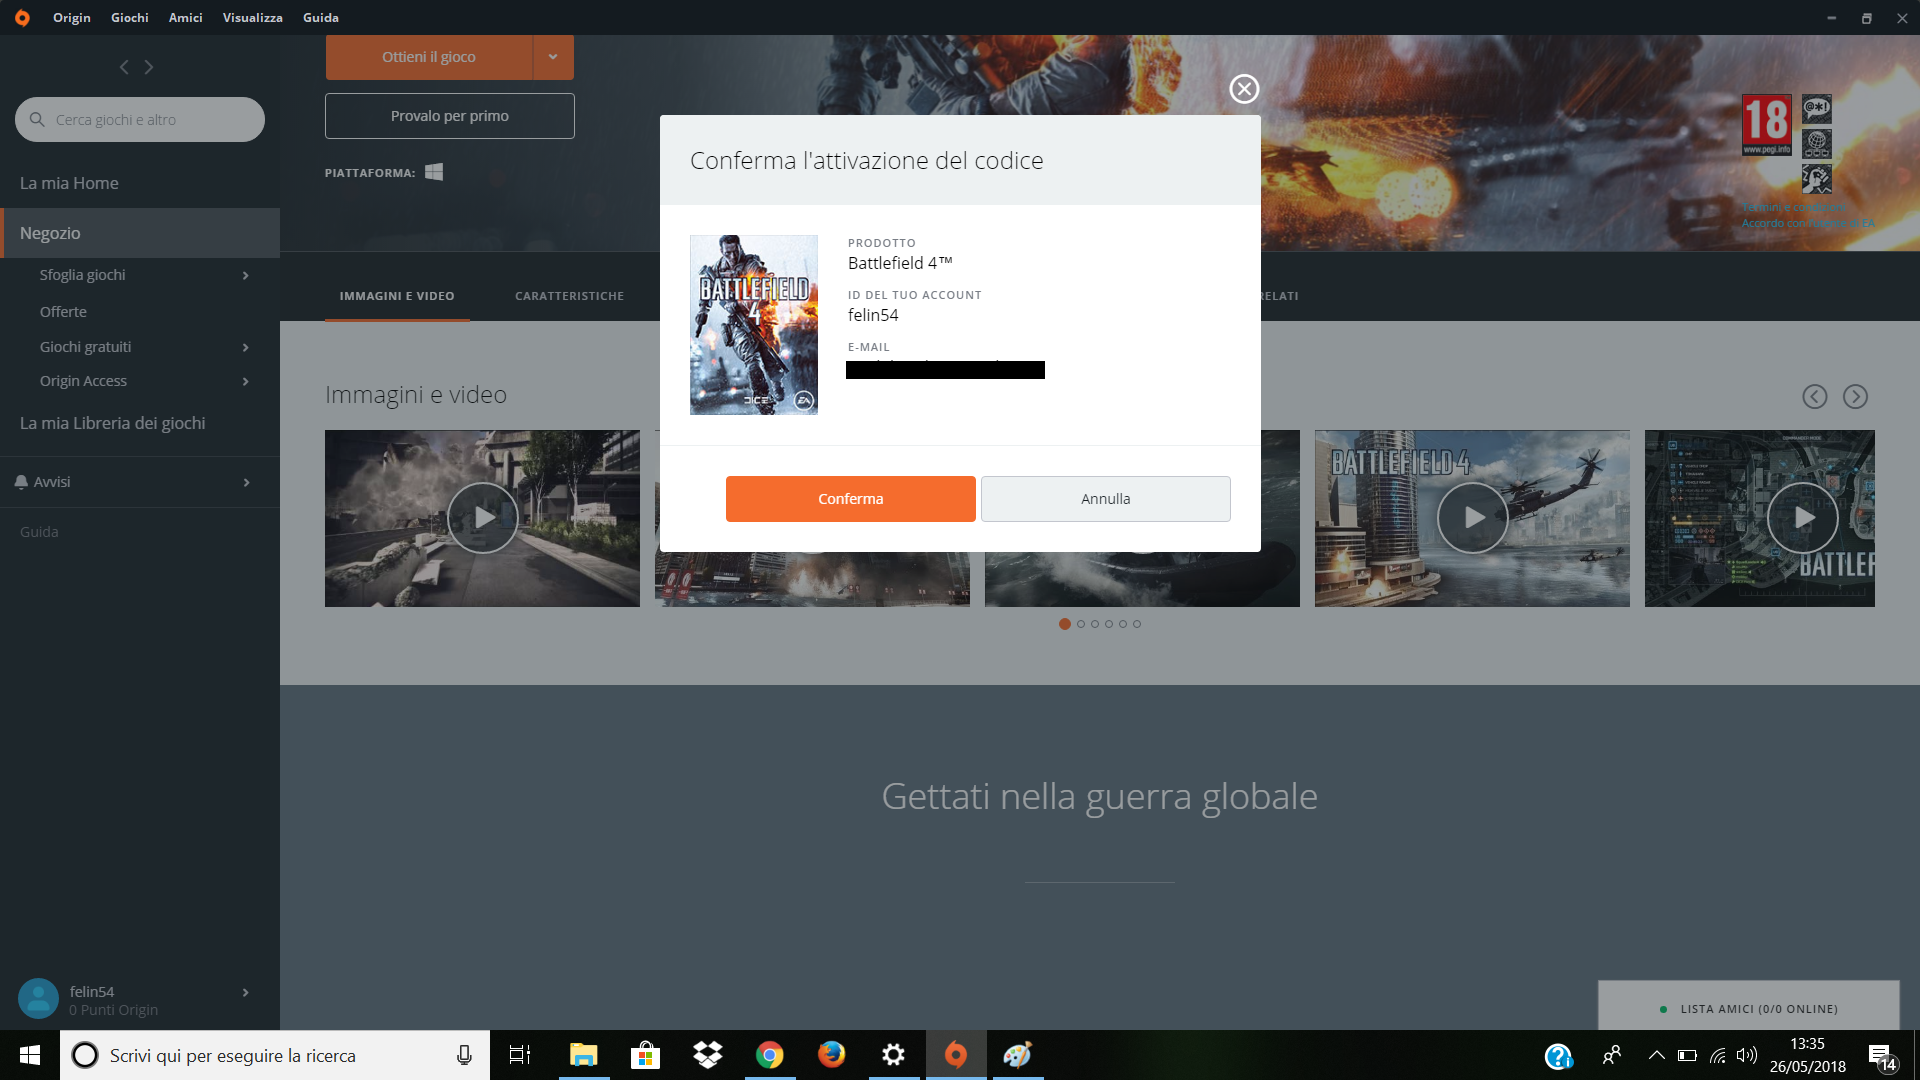The height and width of the screenshot is (1080, 1920).
Task: Go forward with the right navigation arrow
Action: [x=149, y=67]
